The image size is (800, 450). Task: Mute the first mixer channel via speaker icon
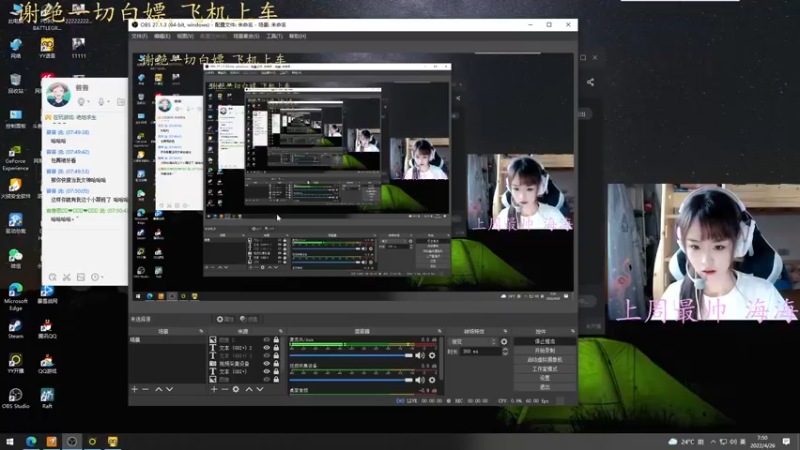420,355
